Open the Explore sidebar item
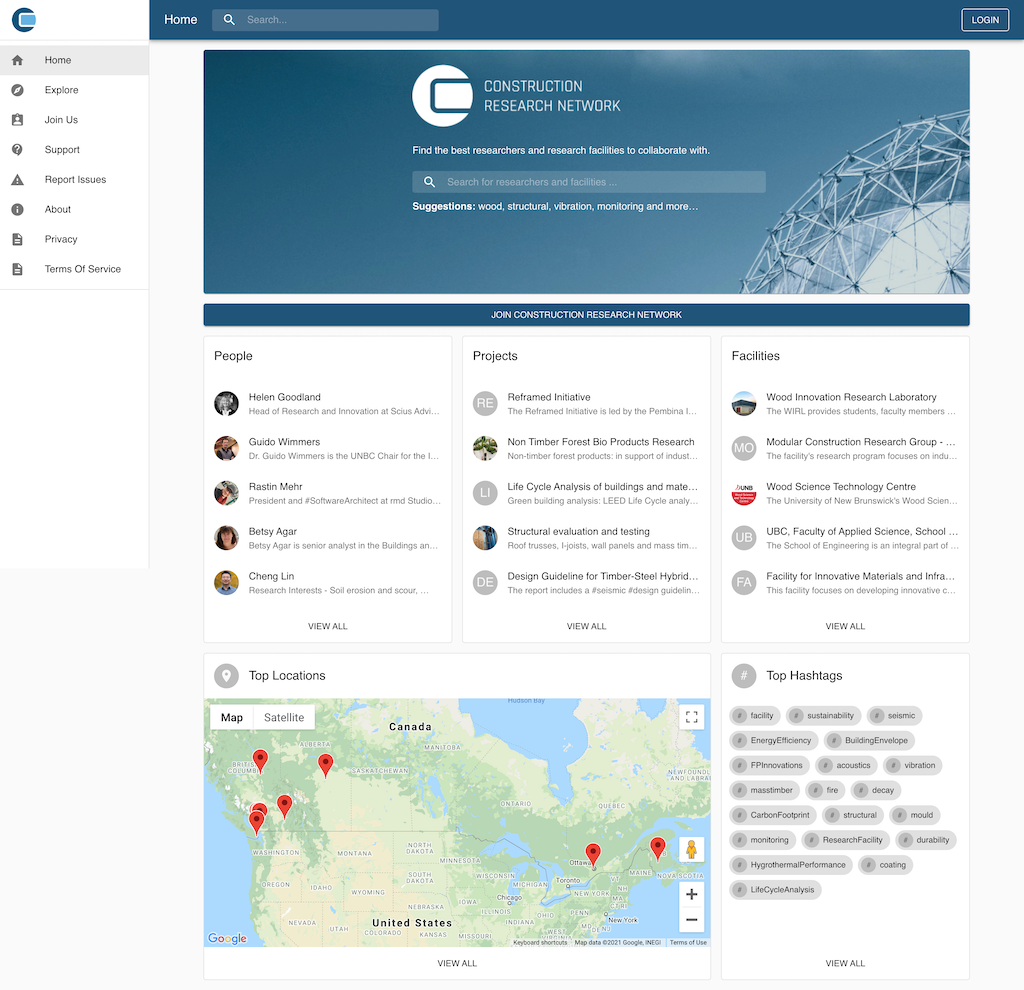Image resolution: width=1024 pixels, height=990 pixels. coord(74,90)
